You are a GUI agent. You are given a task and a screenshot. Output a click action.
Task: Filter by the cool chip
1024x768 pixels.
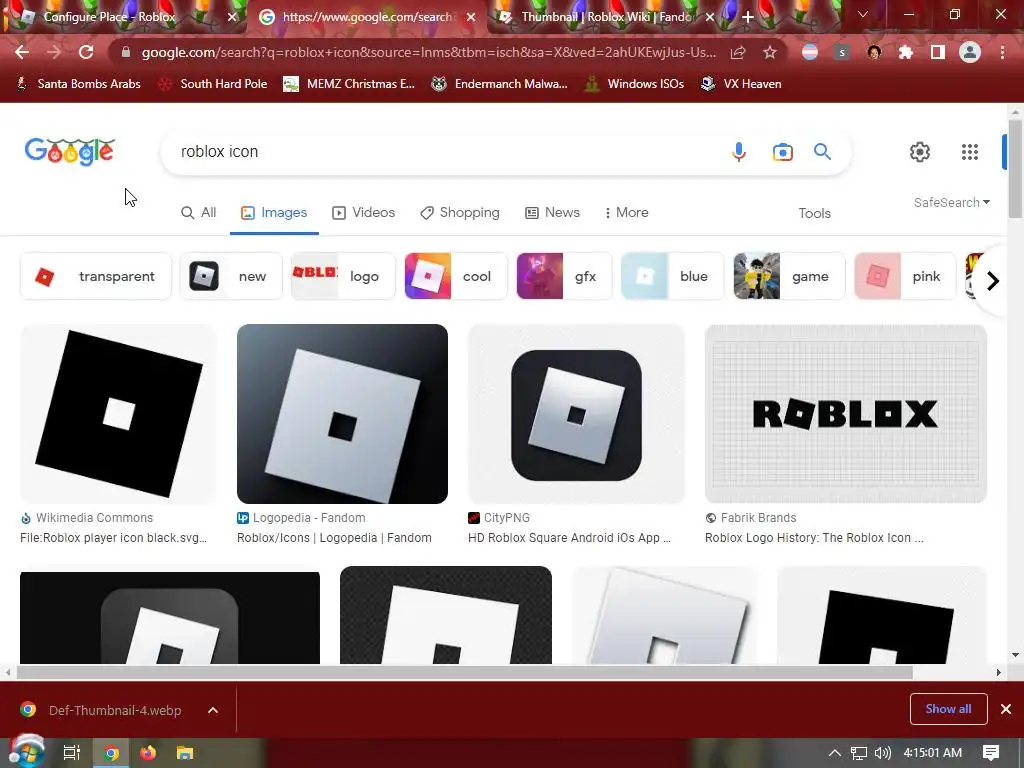pos(456,276)
